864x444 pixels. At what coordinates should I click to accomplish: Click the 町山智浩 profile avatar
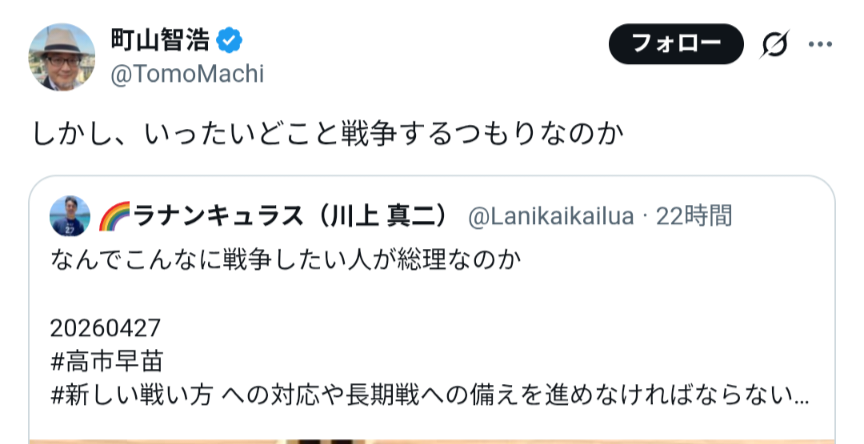(63, 58)
